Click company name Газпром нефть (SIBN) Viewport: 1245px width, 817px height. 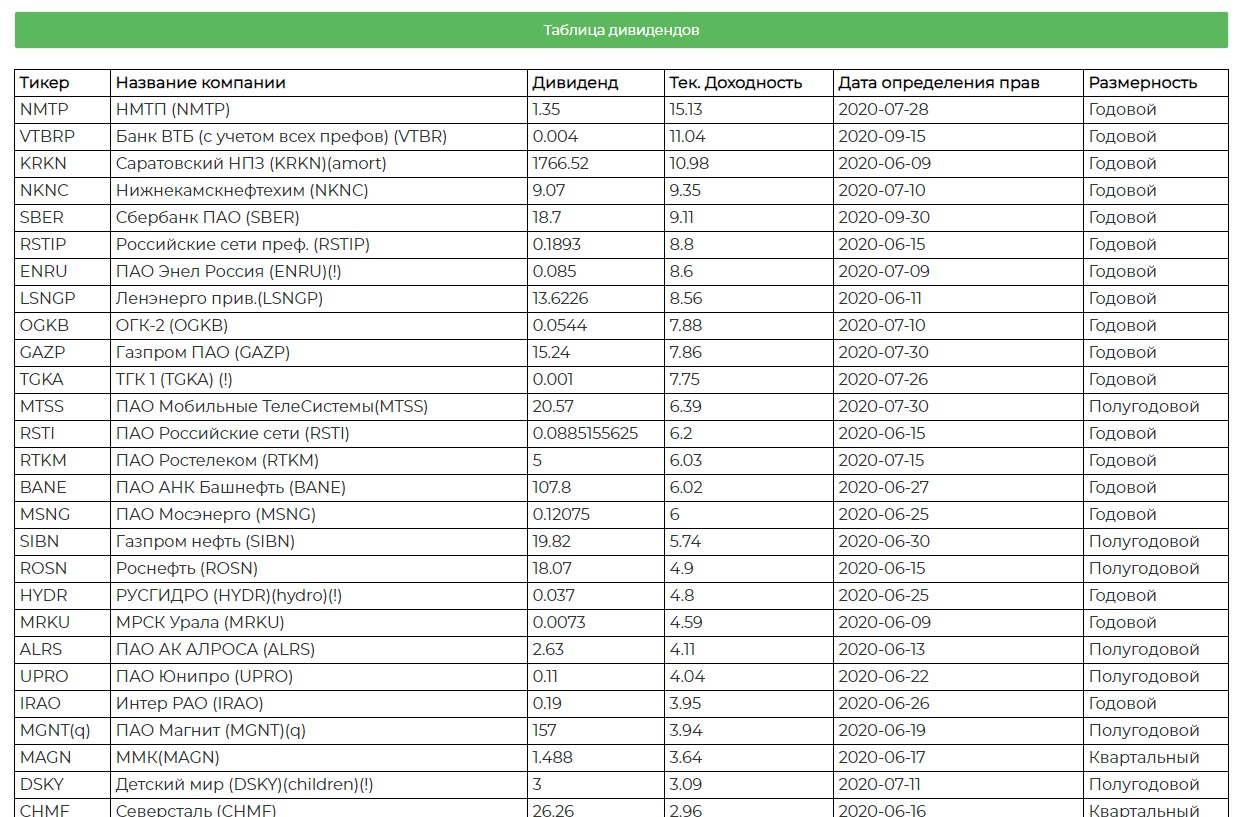point(205,542)
